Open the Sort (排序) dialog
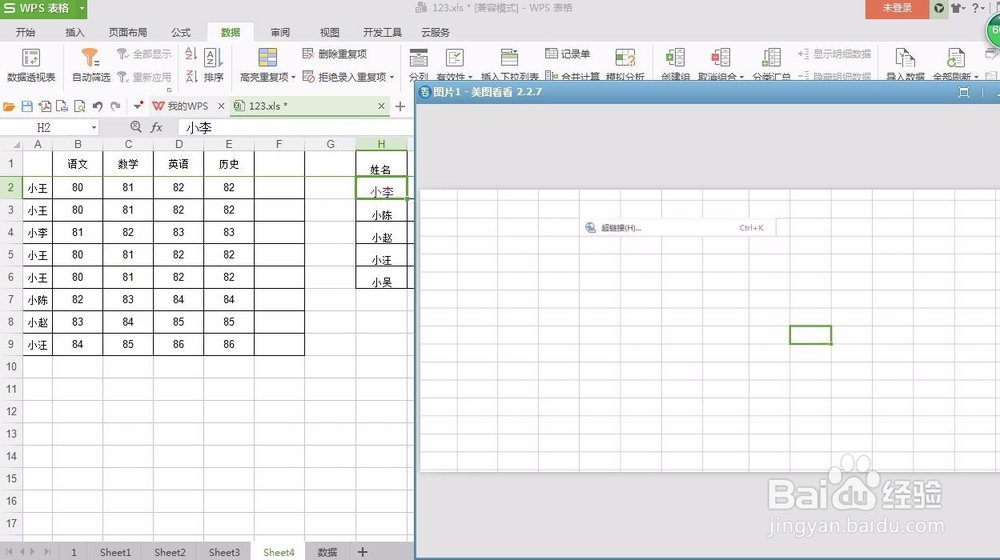The image size is (1000, 560). (x=214, y=64)
